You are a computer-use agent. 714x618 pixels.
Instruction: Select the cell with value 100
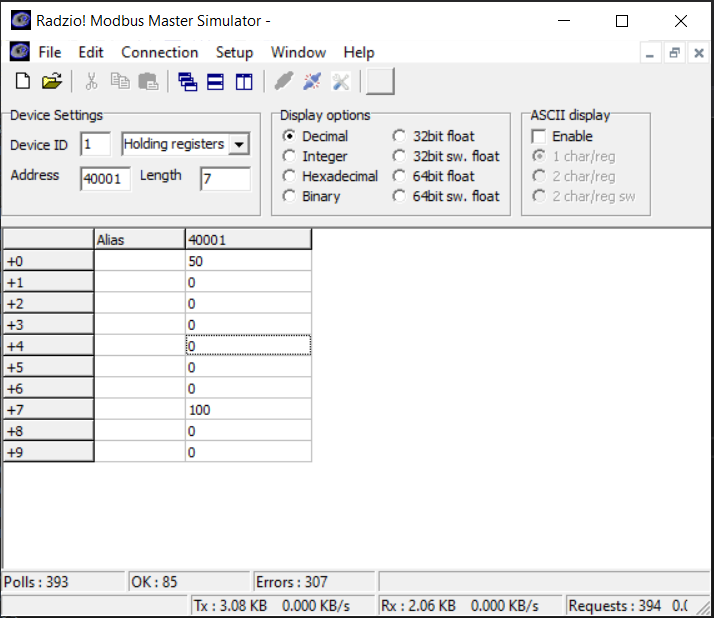pyautogui.click(x=248, y=410)
